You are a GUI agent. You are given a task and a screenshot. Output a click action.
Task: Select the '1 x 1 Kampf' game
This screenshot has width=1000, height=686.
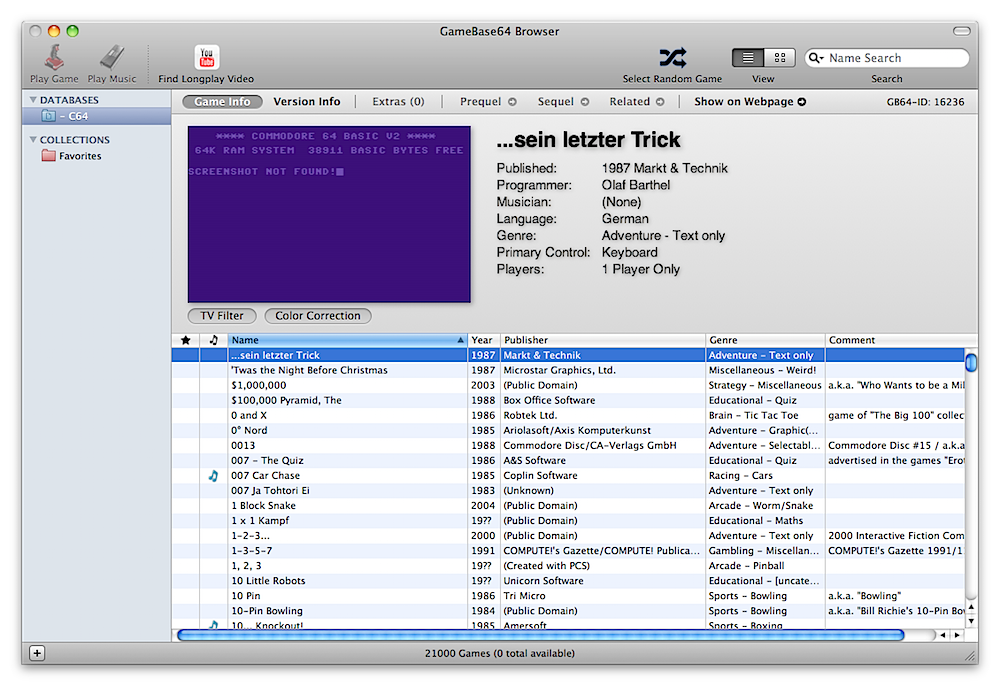(568, 521)
